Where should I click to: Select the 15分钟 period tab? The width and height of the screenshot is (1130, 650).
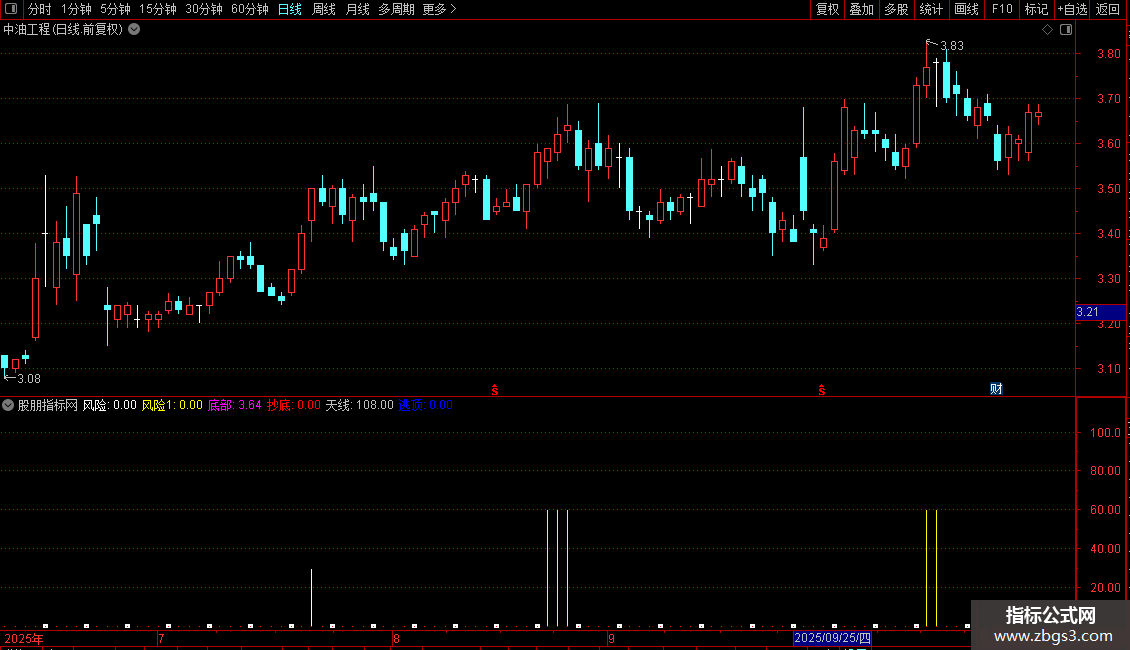[x=157, y=9]
